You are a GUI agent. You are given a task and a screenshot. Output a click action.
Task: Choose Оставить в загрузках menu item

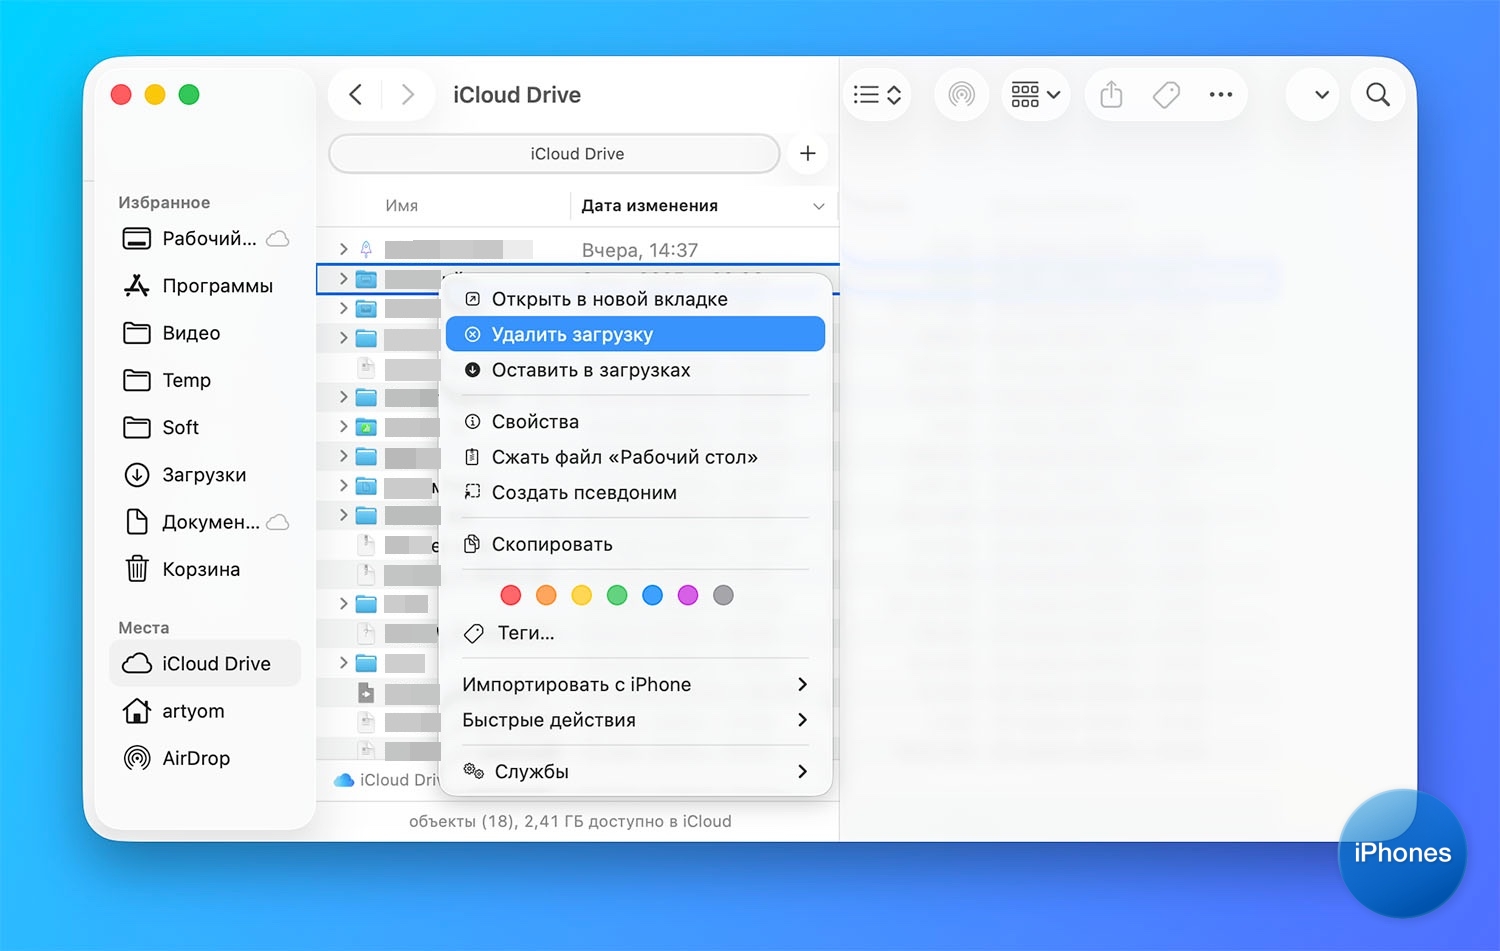click(x=591, y=370)
